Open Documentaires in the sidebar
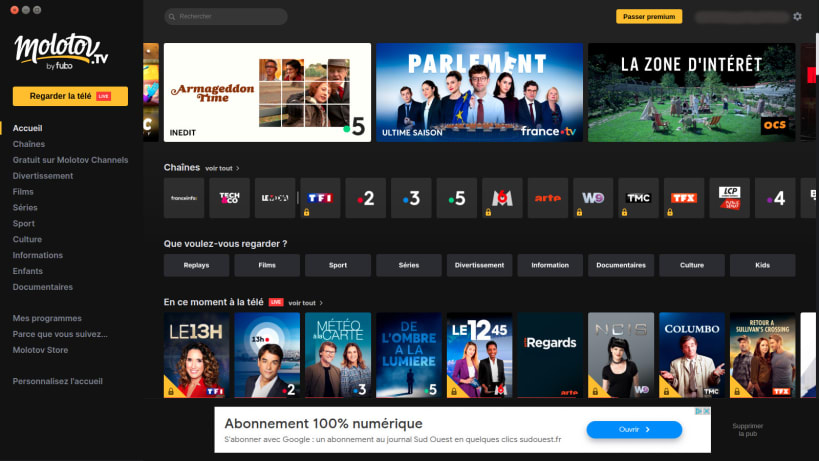The image size is (819, 461). [x=43, y=287]
